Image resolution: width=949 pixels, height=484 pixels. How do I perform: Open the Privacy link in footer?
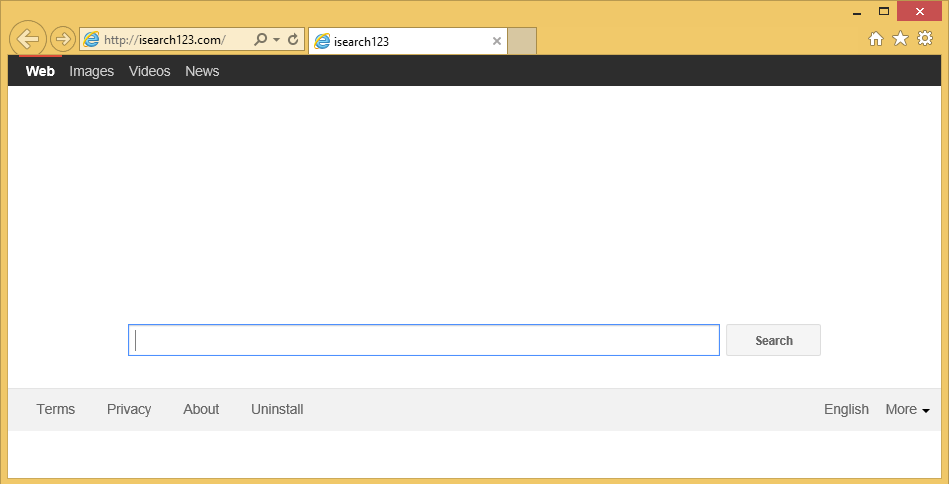coord(129,409)
